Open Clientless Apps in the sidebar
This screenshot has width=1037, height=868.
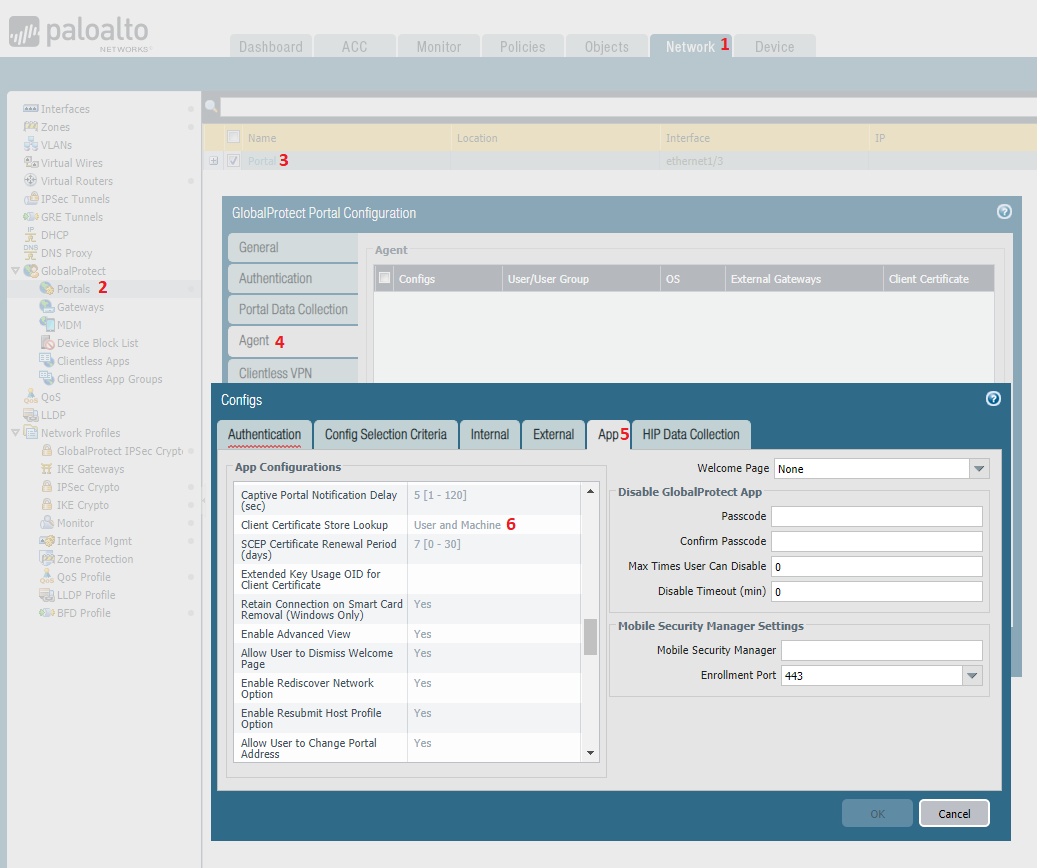coord(92,360)
